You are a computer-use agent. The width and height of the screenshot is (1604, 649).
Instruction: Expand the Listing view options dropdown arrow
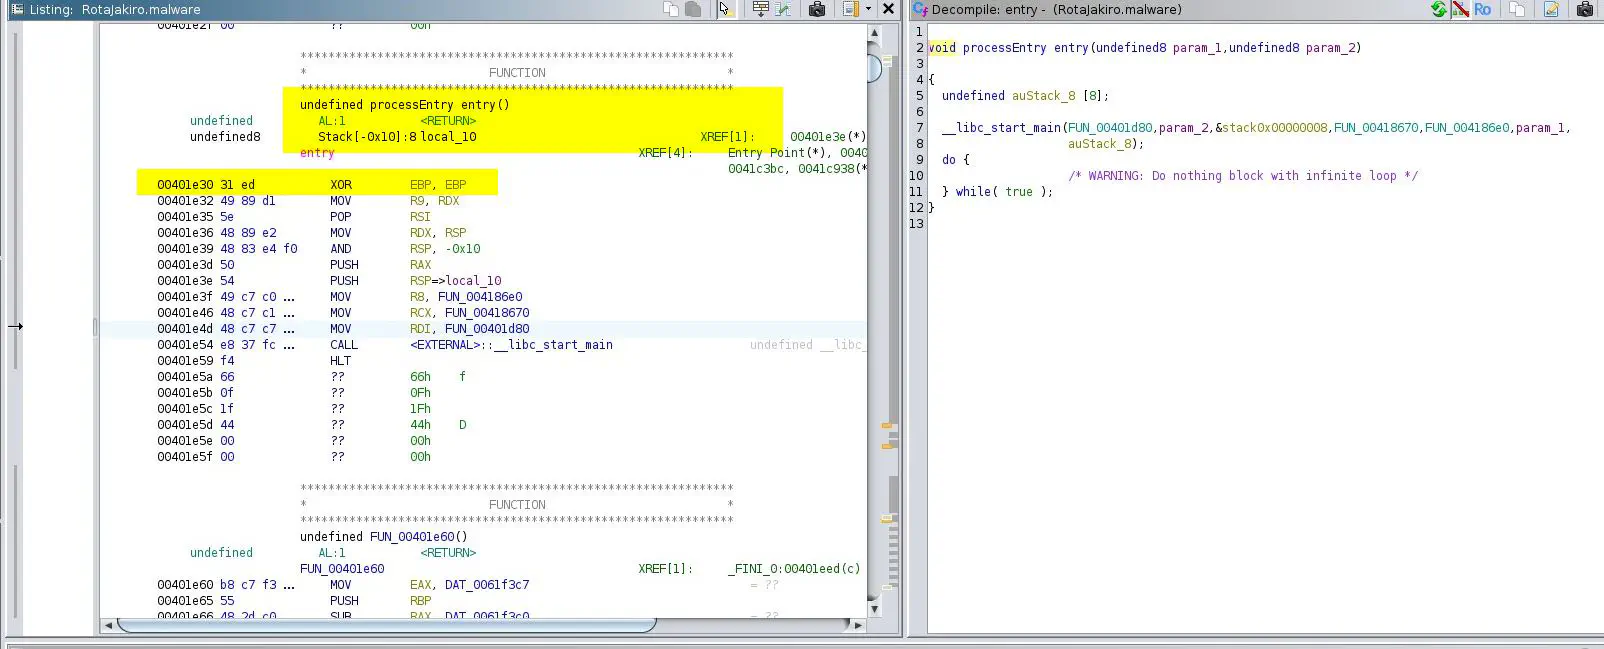click(x=868, y=9)
